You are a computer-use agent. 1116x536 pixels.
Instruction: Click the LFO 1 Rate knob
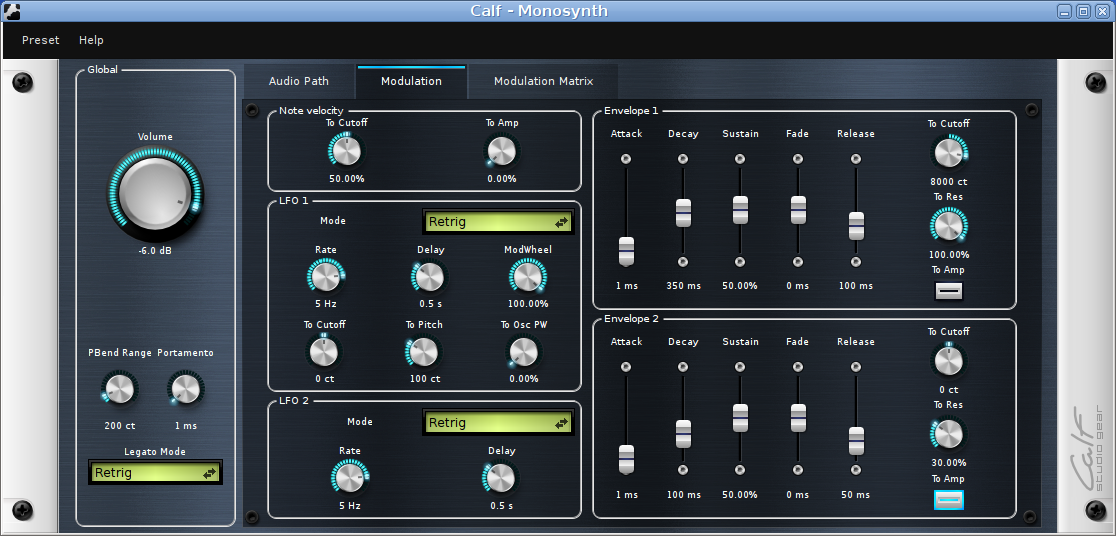point(326,277)
